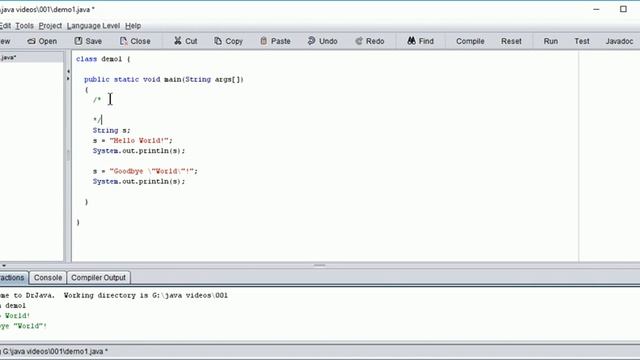
Task: Open the Edit menu
Action: (5, 26)
